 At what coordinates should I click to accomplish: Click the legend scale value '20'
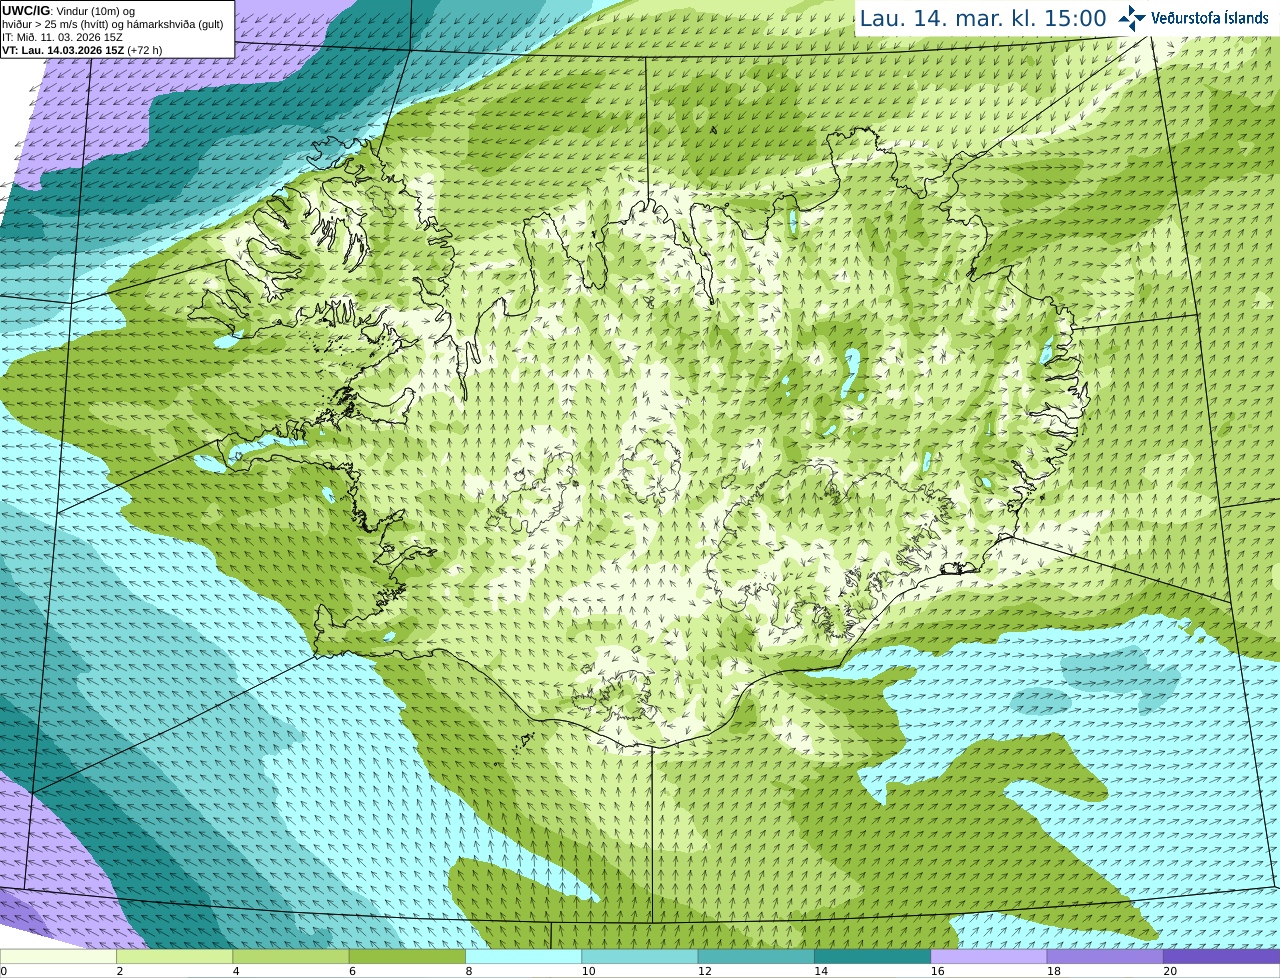tap(1170, 971)
